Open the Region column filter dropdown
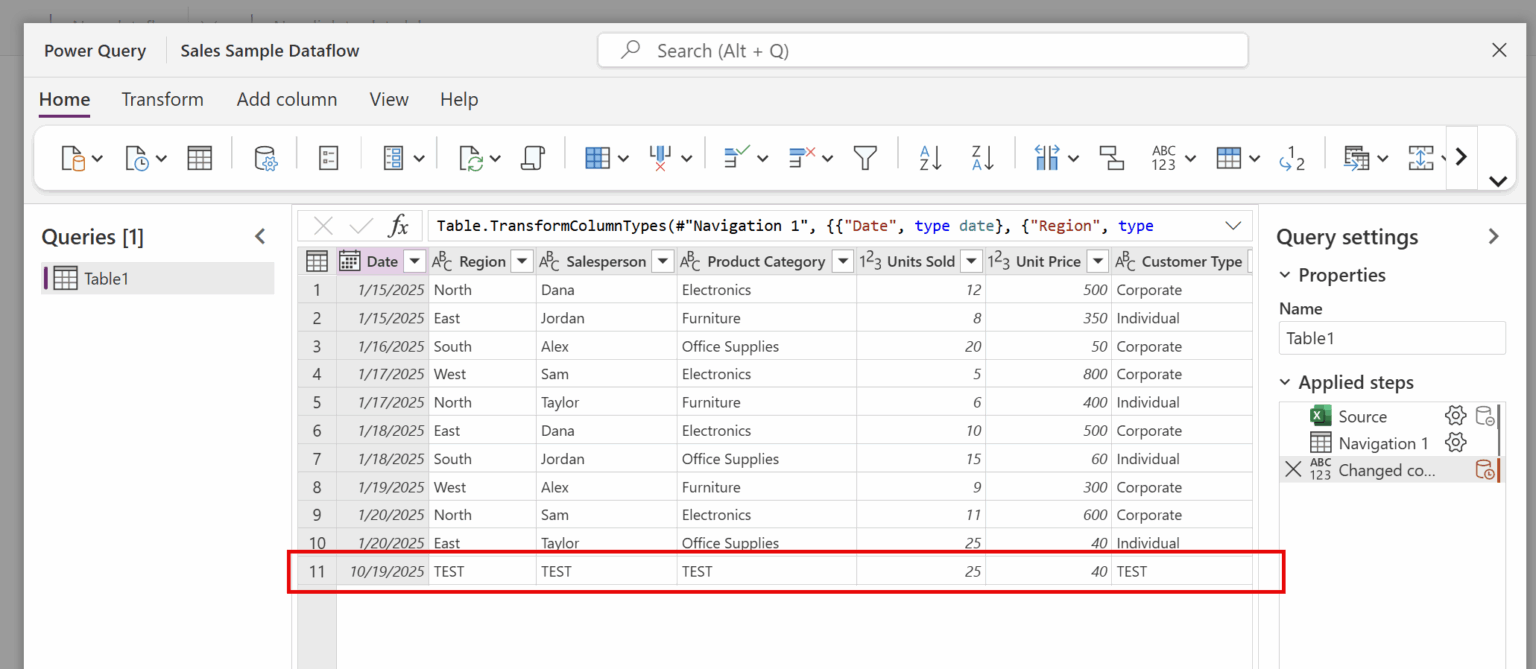Screen dimensions: 1536x669 pos(521,262)
